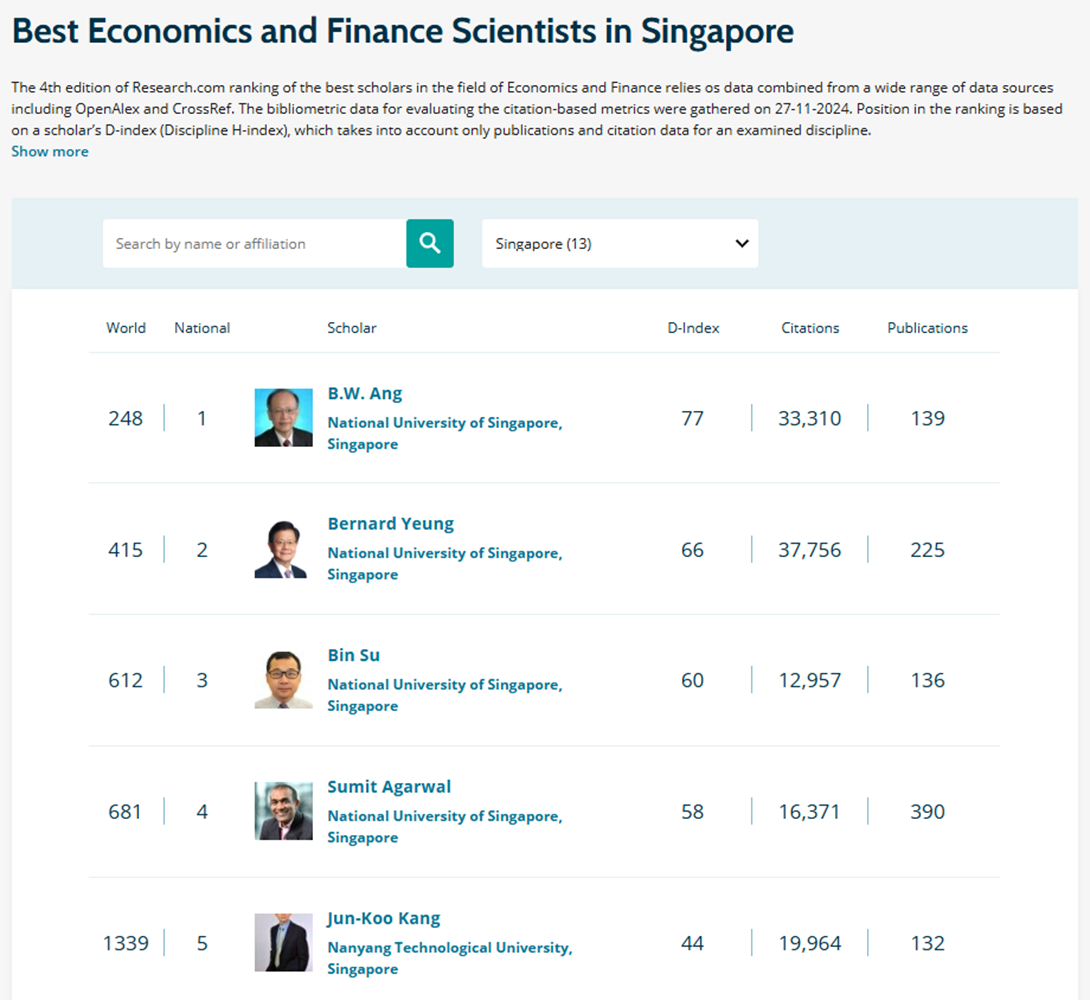1090x1000 pixels.
Task: Open Jun-Koo Kang scholar profile
Action: (384, 918)
